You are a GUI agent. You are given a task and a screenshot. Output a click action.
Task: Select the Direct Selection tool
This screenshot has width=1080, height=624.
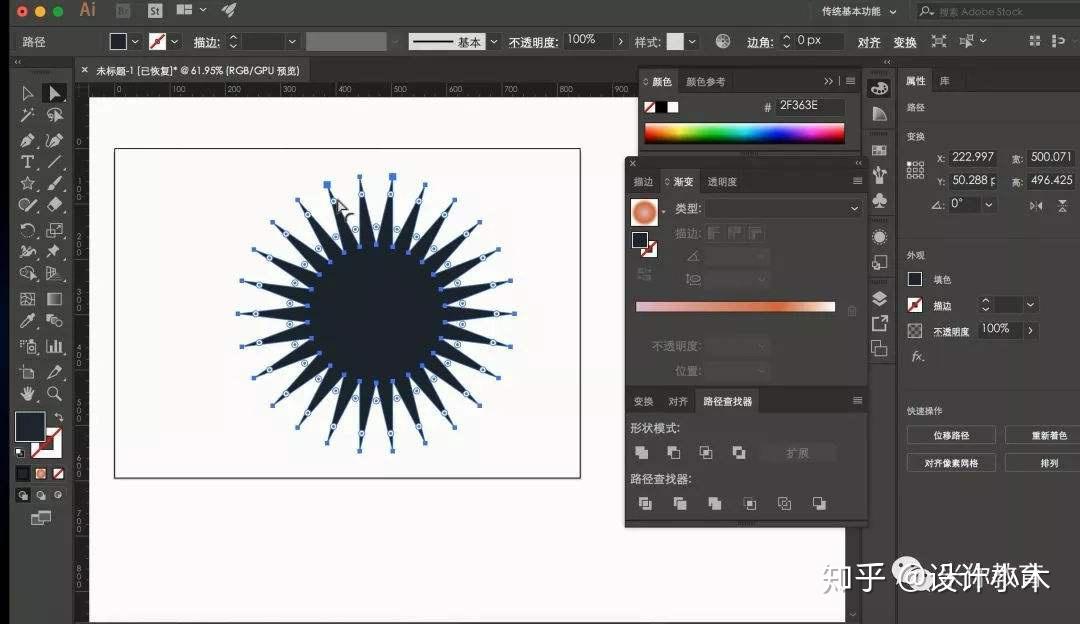pyautogui.click(x=55, y=93)
